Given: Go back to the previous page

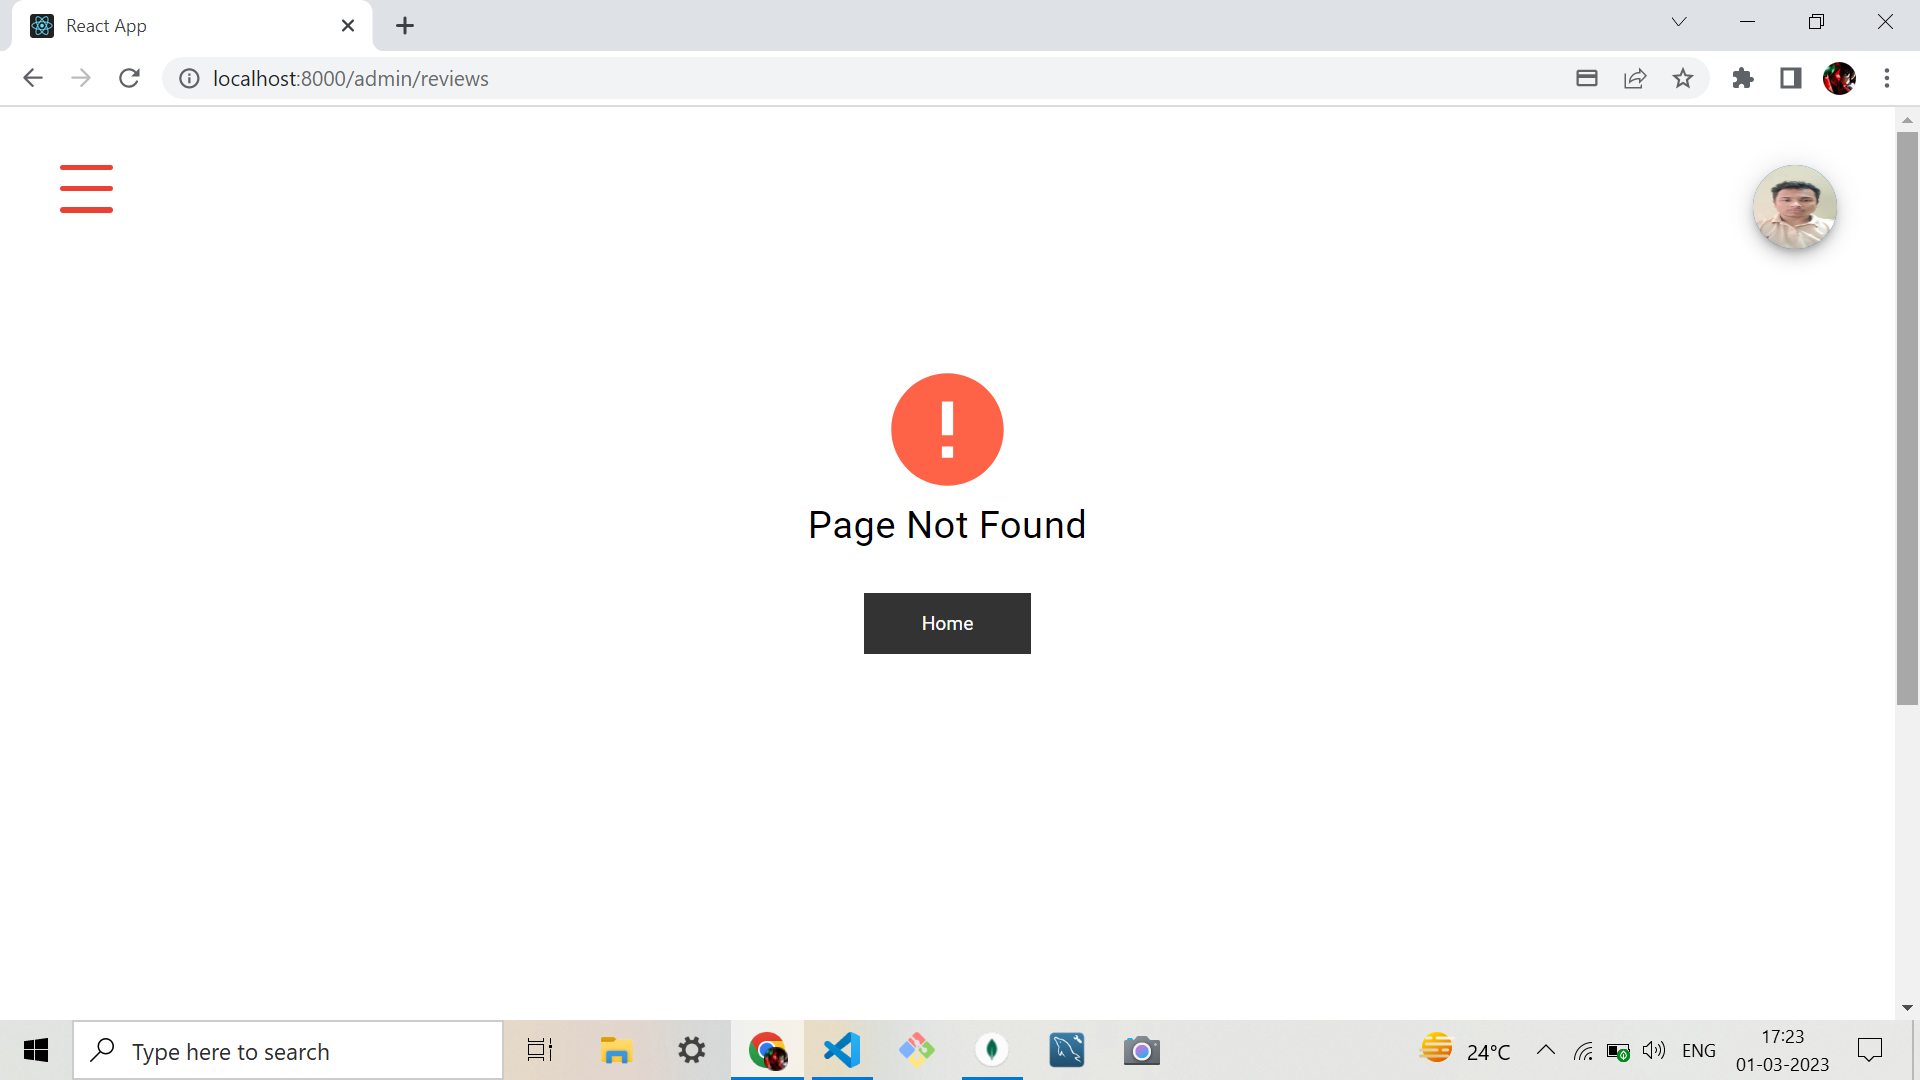Looking at the screenshot, I should pos(33,78).
